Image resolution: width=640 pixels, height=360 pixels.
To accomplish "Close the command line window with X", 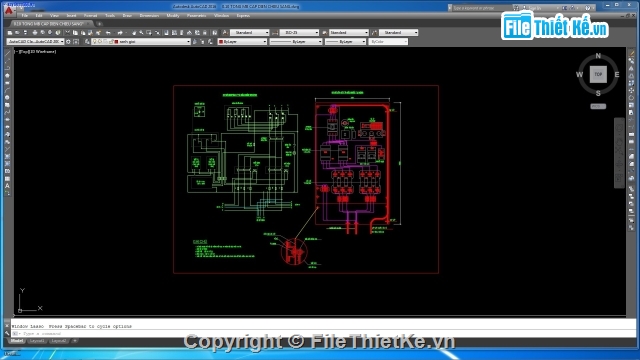I will point(7,326).
